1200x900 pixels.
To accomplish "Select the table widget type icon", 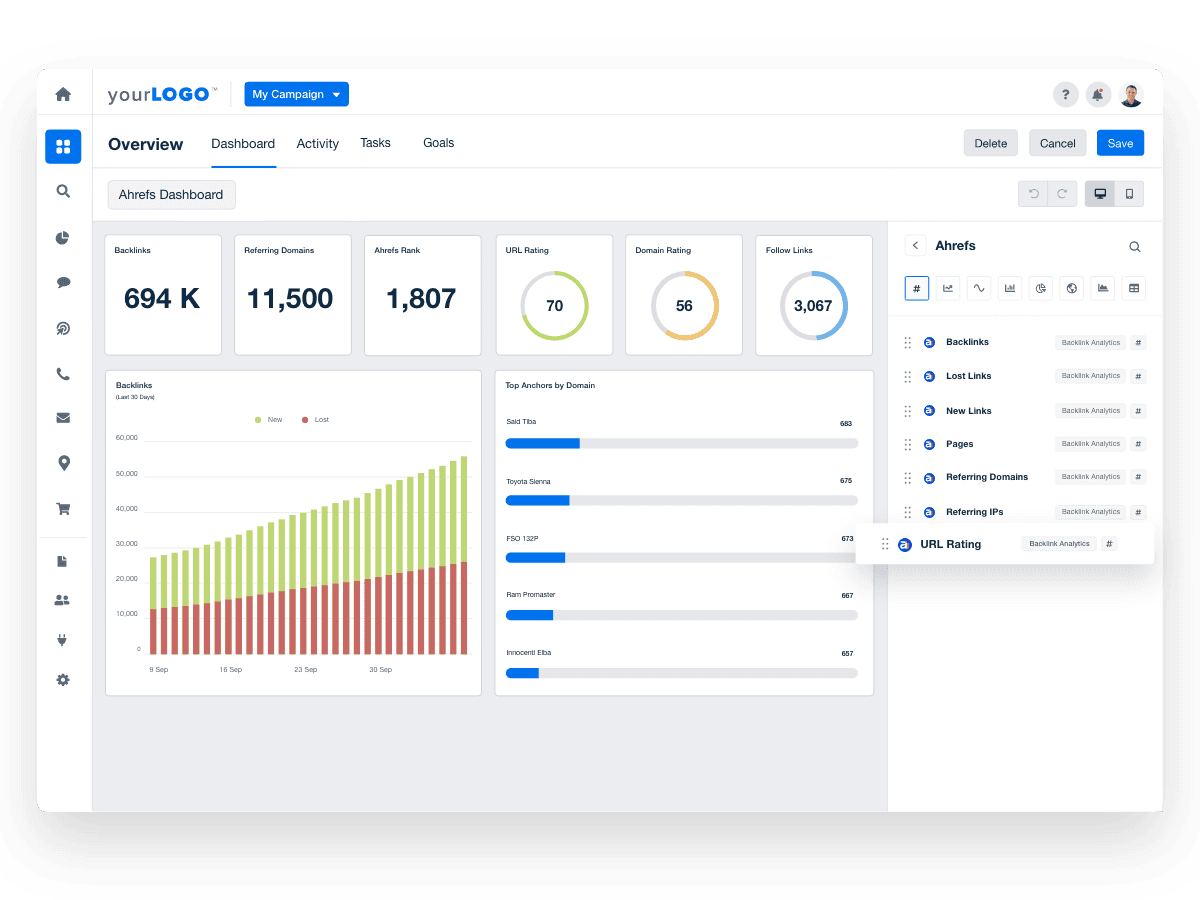I will point(1134,288).
